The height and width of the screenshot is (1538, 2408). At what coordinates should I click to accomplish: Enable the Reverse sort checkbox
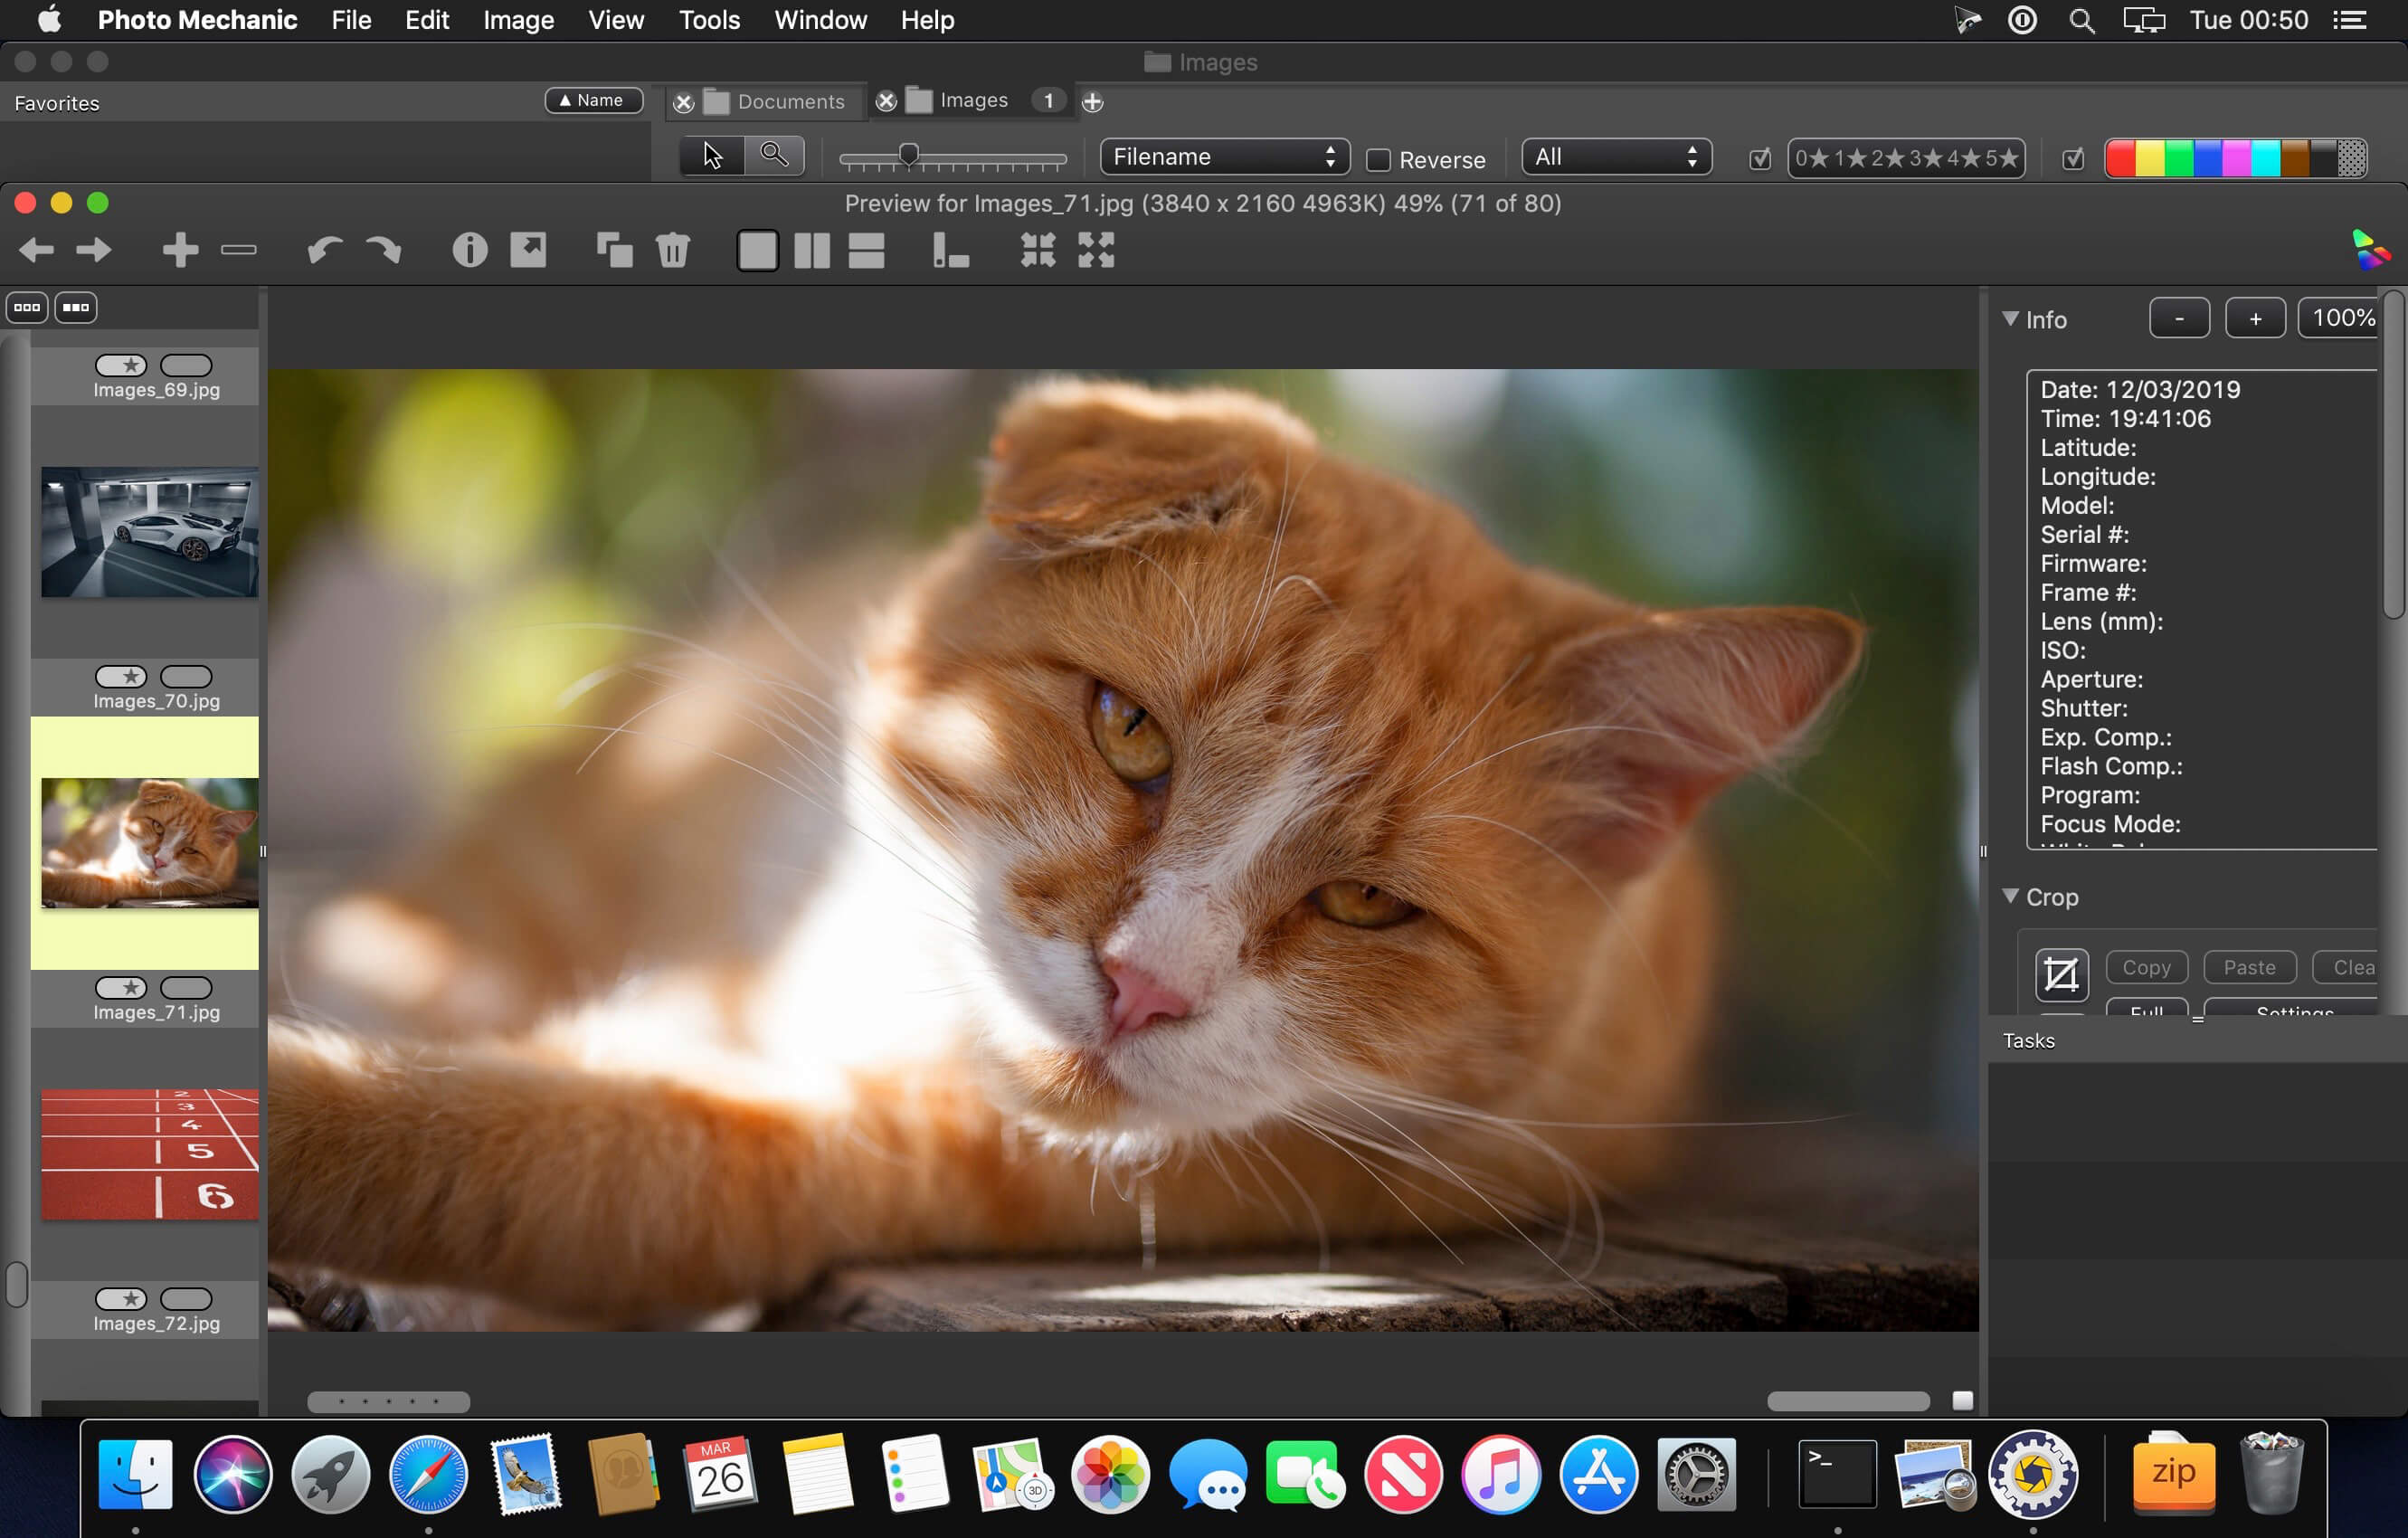click(1378, 160)
